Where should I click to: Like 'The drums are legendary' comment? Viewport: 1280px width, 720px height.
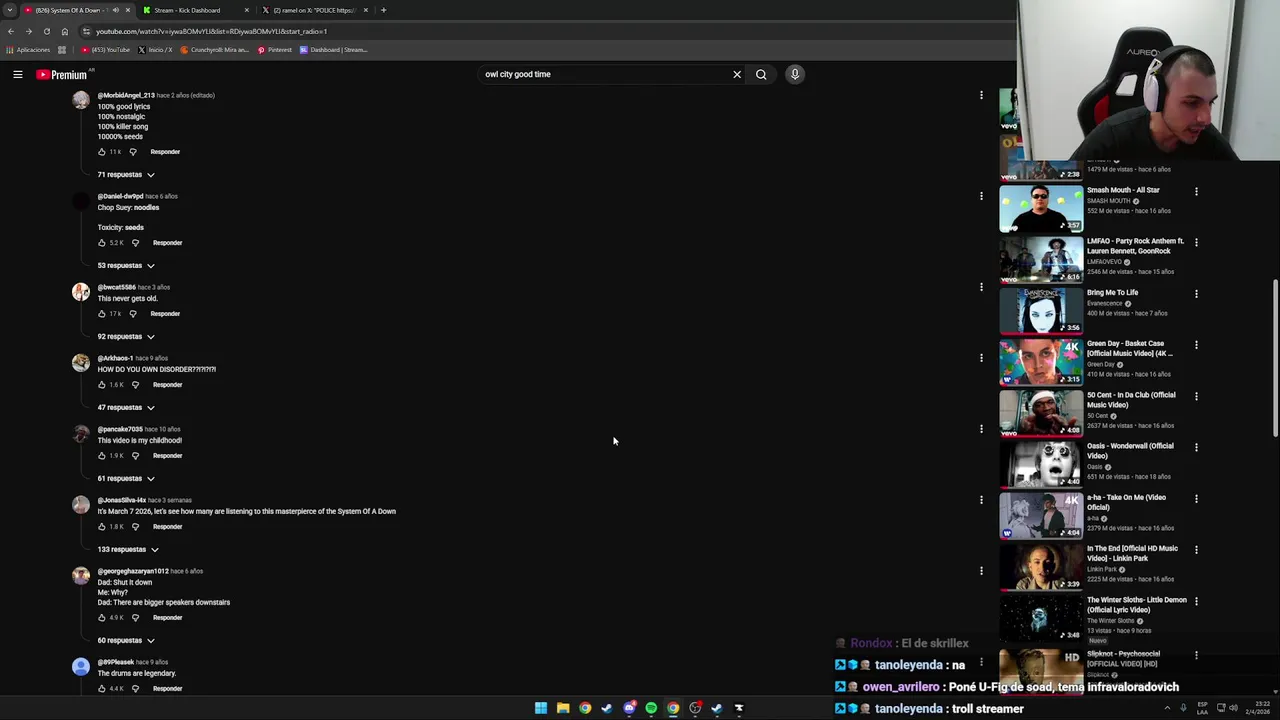click(102, 689)
